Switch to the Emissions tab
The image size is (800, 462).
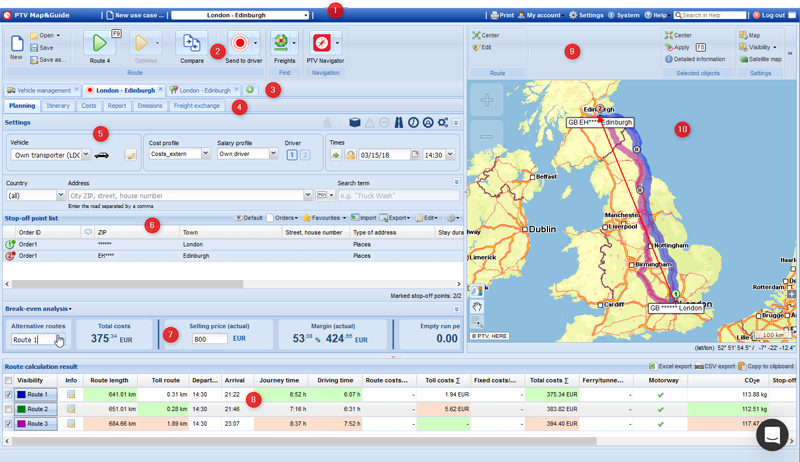click(149, 106)
